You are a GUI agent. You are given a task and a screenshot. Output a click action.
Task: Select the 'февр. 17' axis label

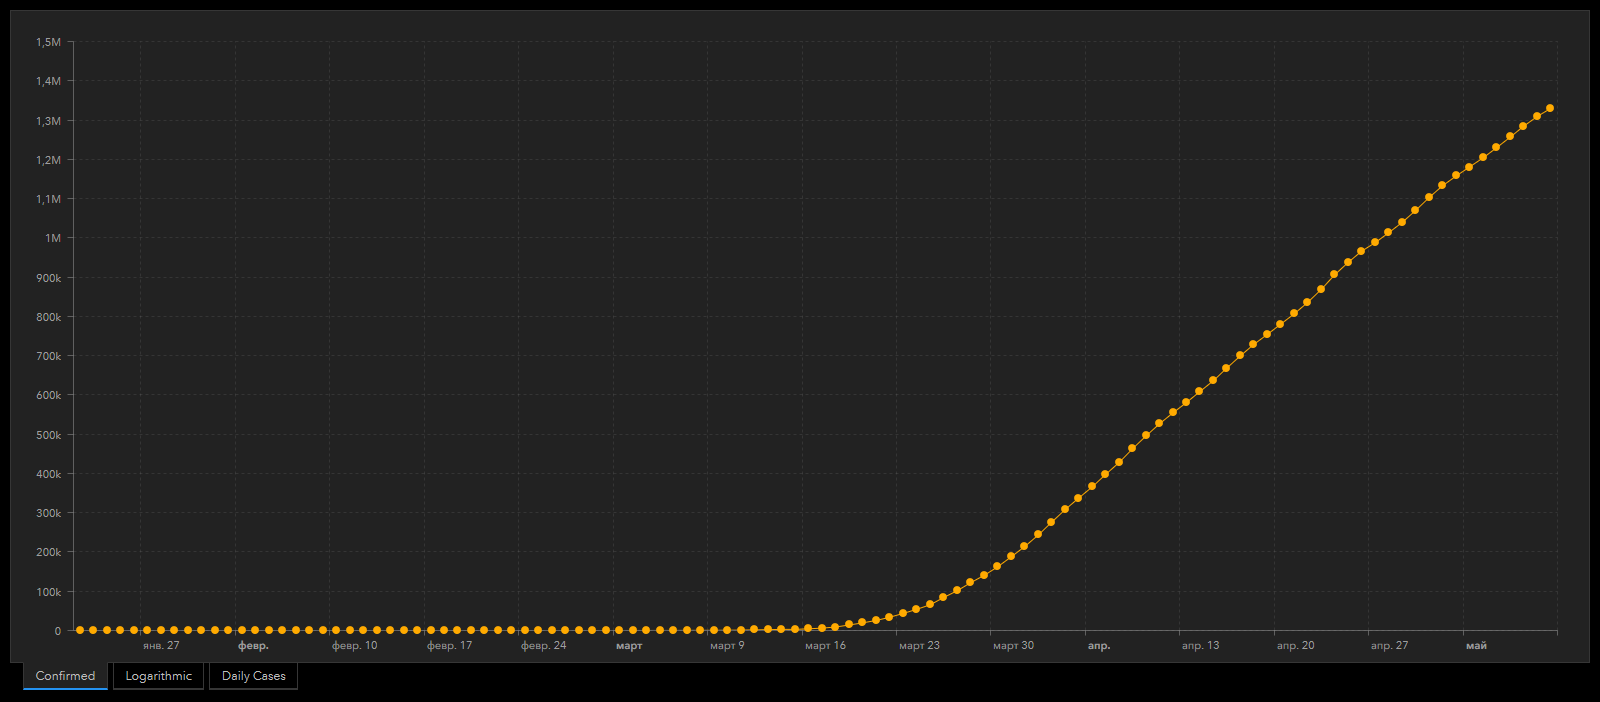click(449, 646)
